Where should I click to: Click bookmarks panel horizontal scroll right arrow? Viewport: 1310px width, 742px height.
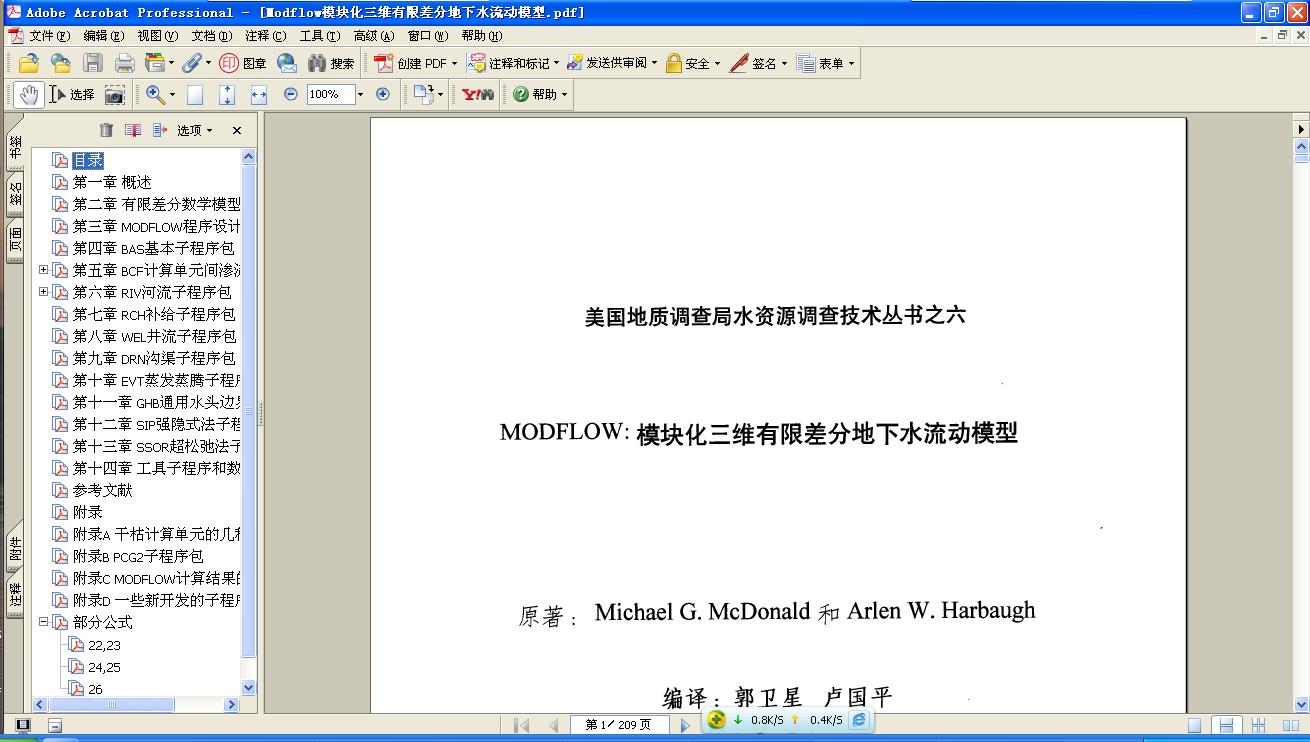click(232, 704)
